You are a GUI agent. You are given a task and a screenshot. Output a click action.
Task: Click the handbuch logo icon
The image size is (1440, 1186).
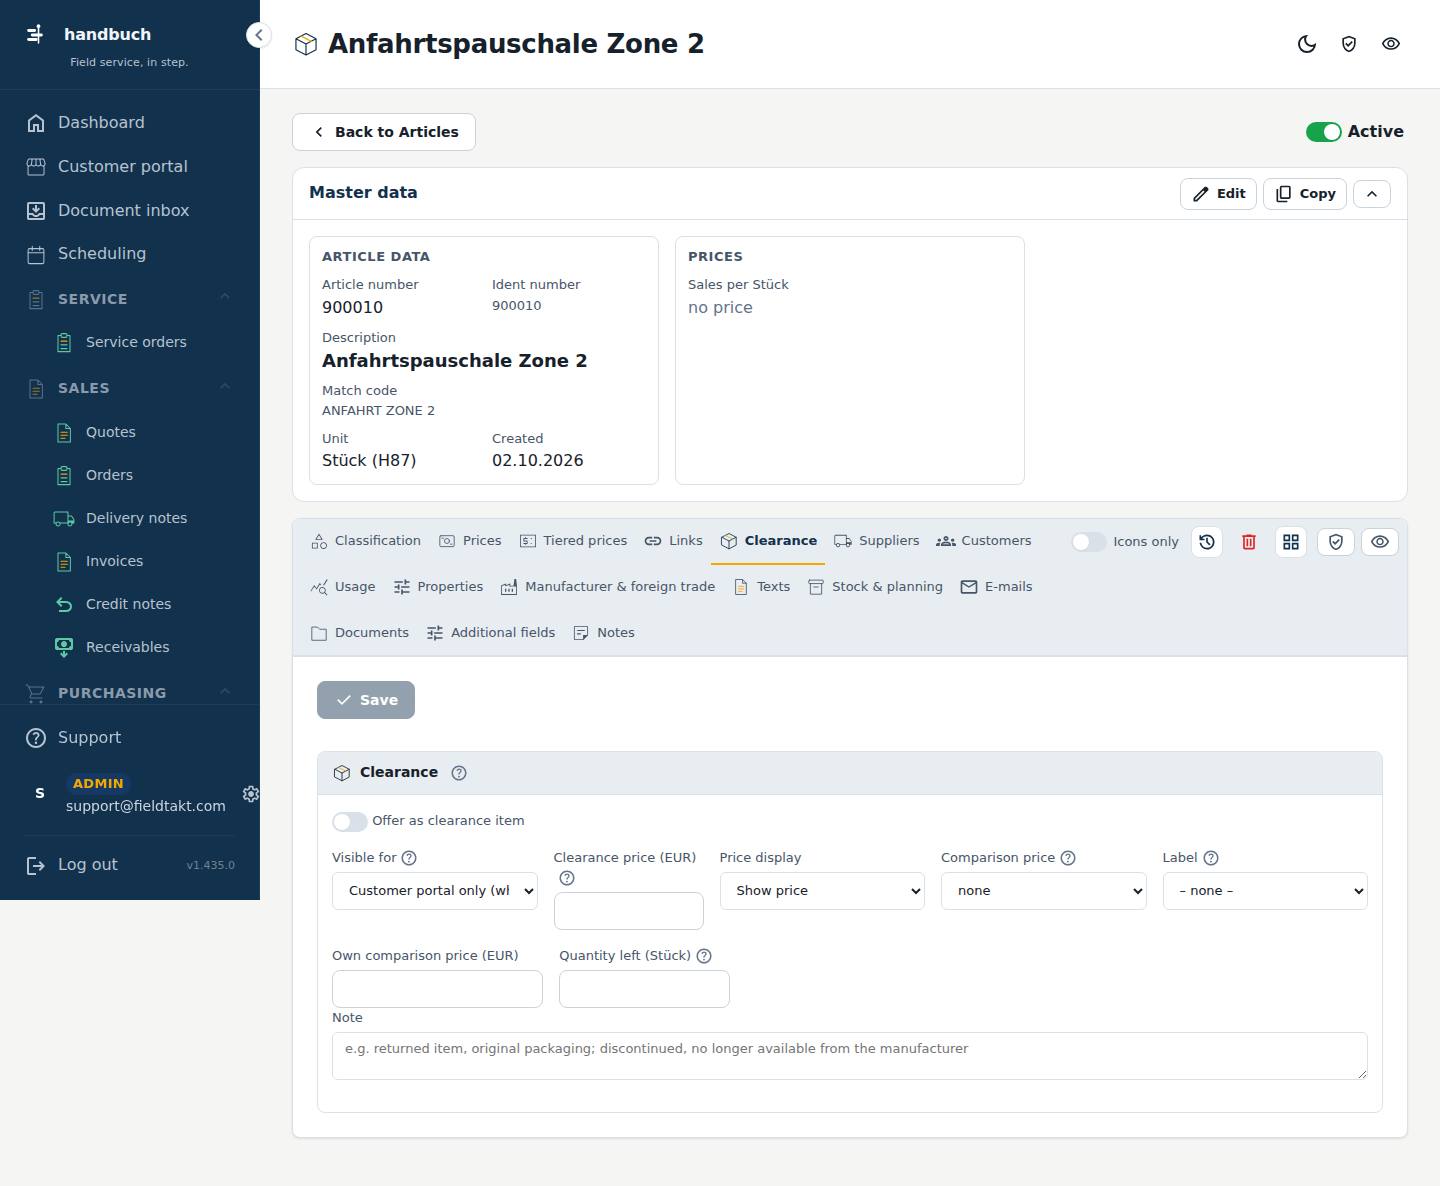click(x=35, y=34)
